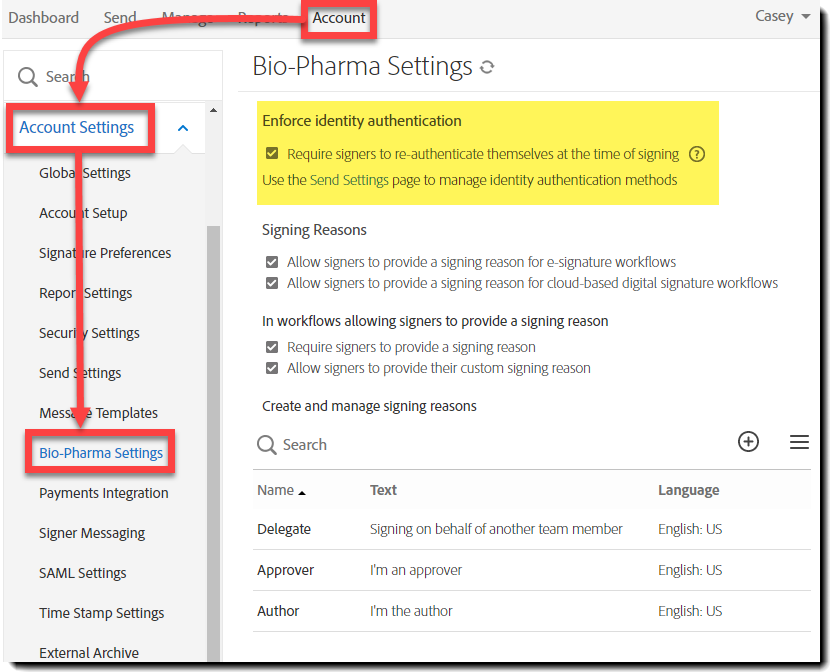Click the sidebar search field
Viewport: 830px width, 672px height.
pyautogui.click(x=113, y=77)
